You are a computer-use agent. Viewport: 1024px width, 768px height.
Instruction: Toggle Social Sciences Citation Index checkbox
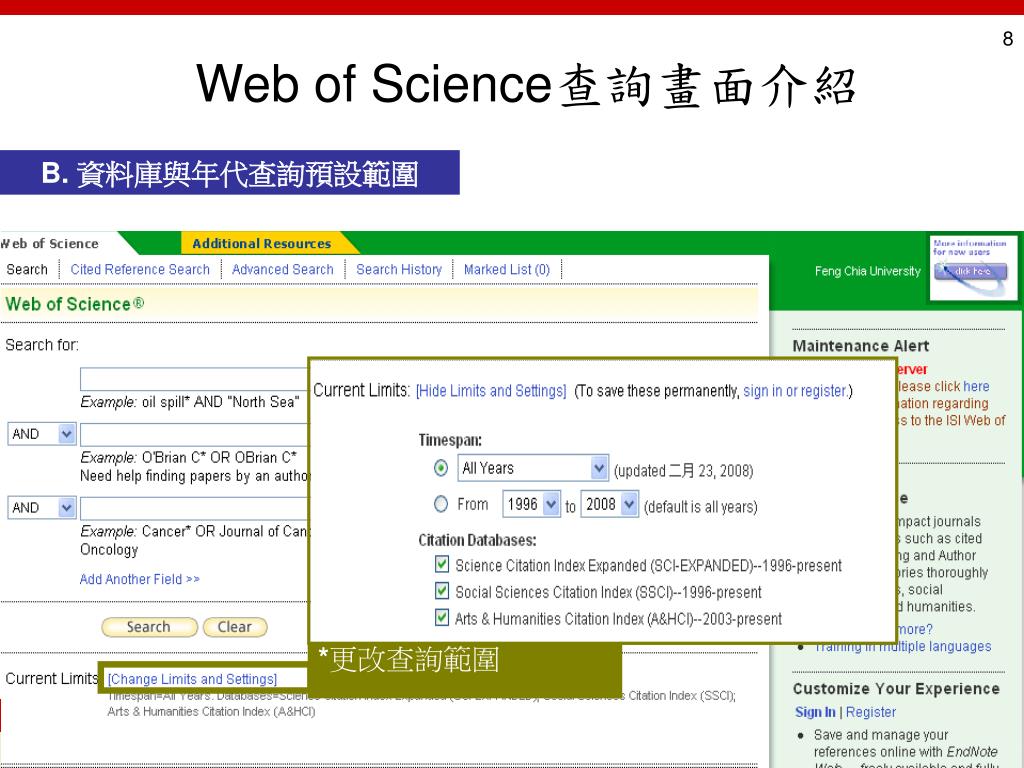(442, 590)
